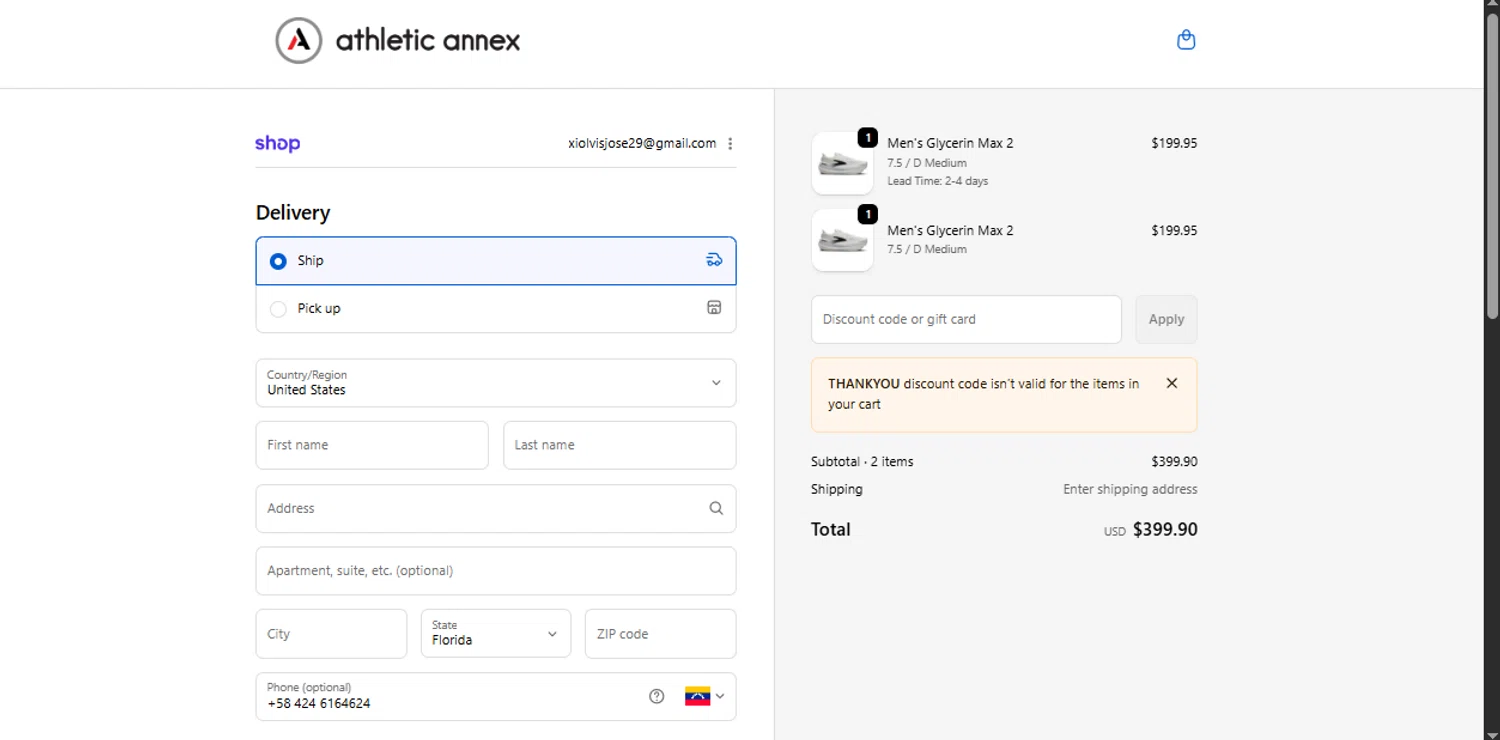1500x740 pixels.
Task: Click shoe thumbnail with Lead Time 2-4 days
Action: 842,163
